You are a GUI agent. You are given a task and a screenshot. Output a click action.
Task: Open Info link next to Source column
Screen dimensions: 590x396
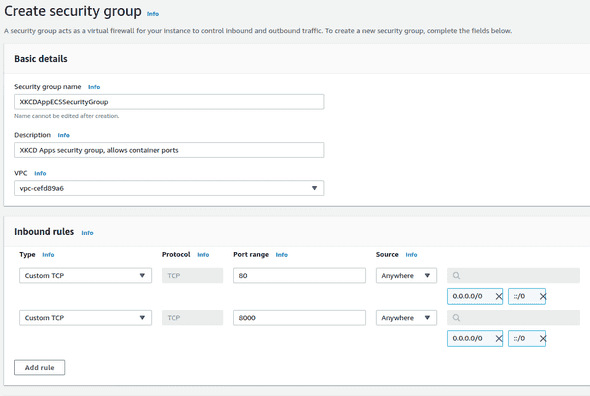click(x=411, y=255)
